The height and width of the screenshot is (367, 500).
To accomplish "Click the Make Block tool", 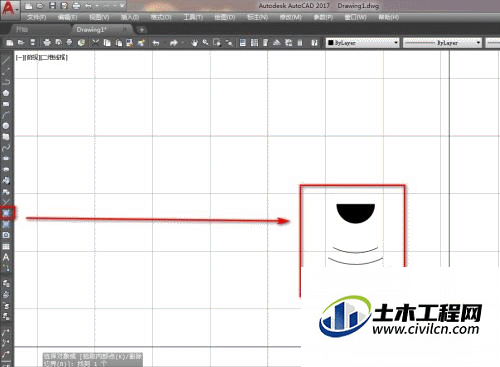I will [6, 192].
